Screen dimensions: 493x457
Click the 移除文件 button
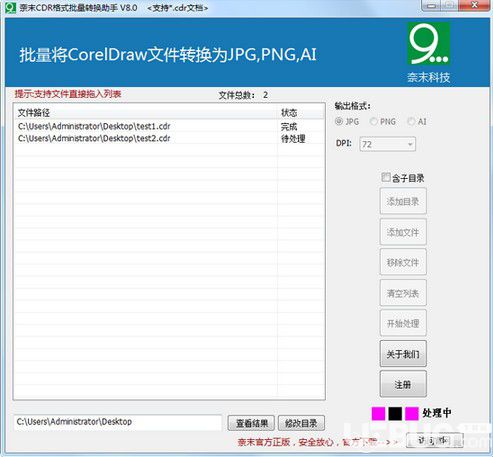tap(403, 262)
